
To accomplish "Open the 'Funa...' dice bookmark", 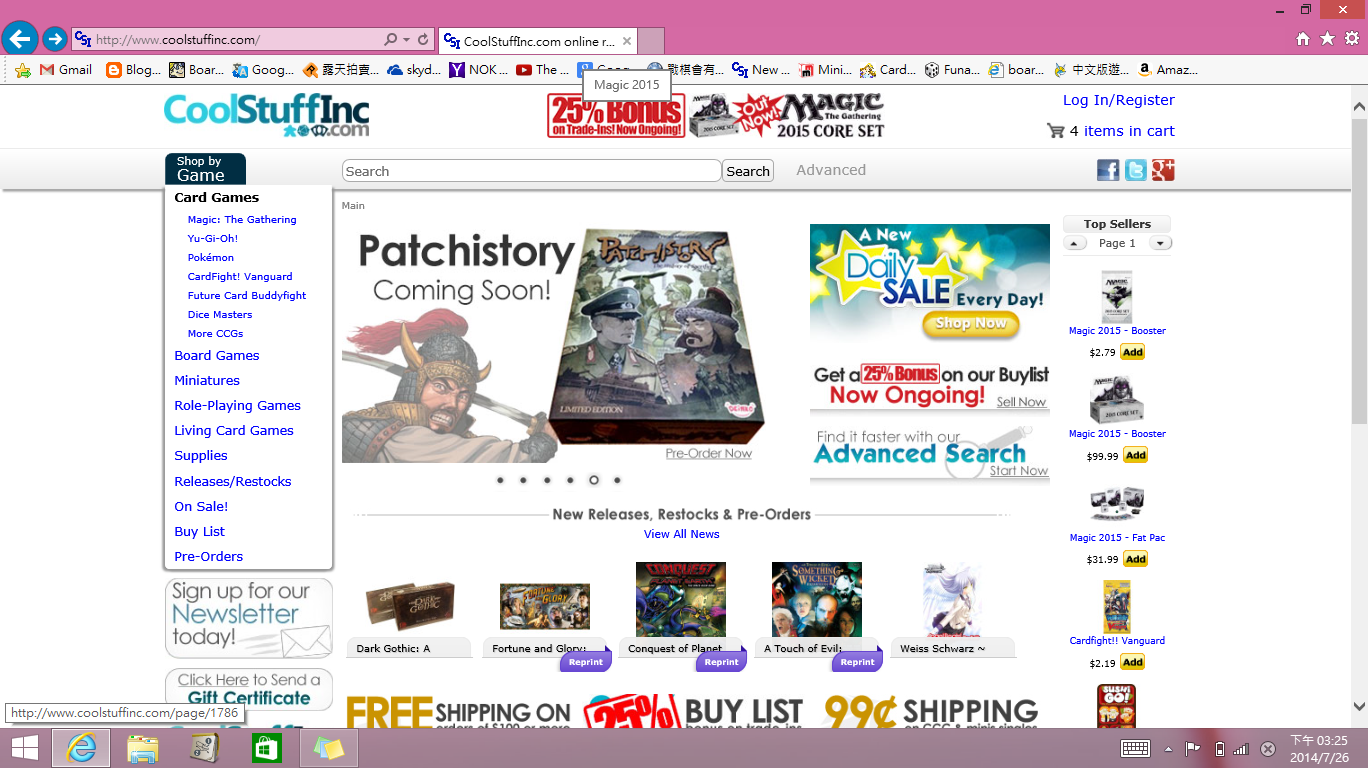I will point(952,70).
